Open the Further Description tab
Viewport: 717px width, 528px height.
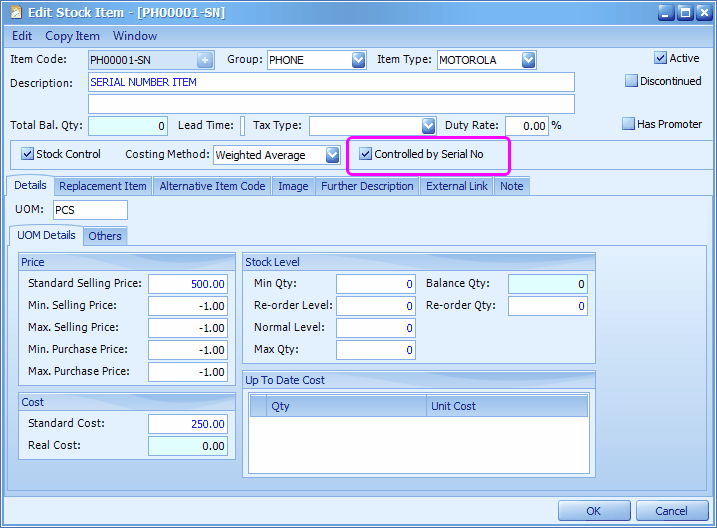point(367,186)
